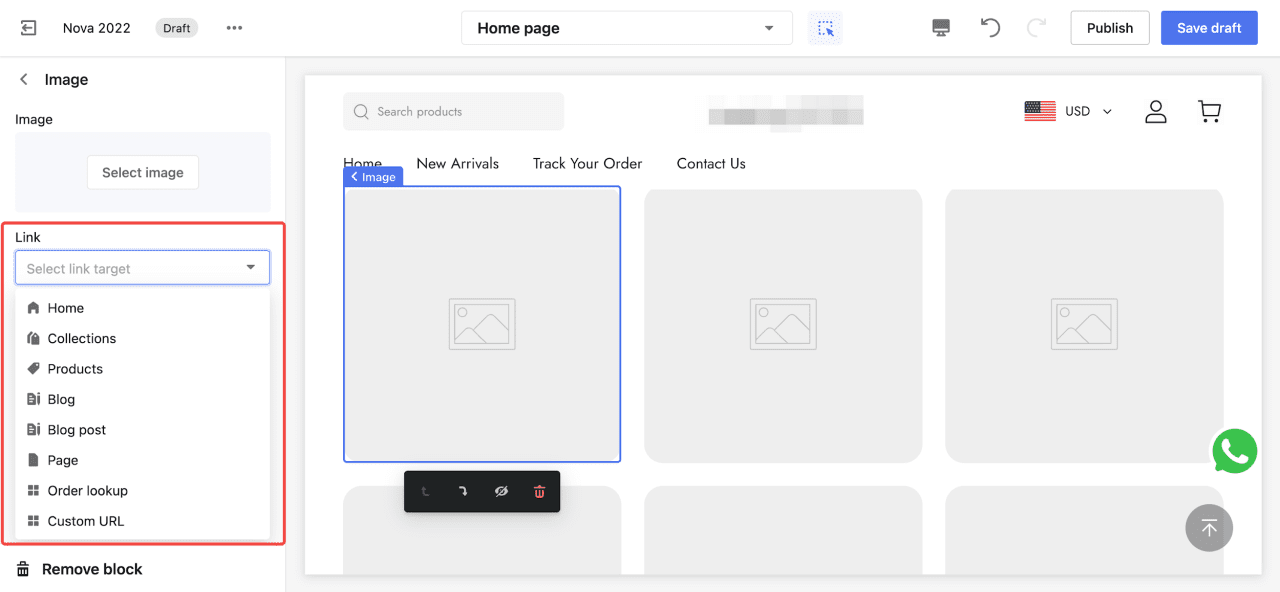This screenshot has height=592, width=1280.
Task: Click the US flag currency icon
Action: click(1040, 111)
